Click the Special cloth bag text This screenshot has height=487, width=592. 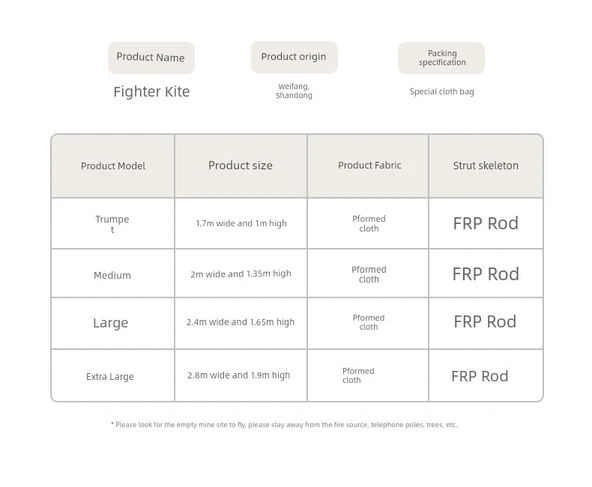click(x=442, y=92)
